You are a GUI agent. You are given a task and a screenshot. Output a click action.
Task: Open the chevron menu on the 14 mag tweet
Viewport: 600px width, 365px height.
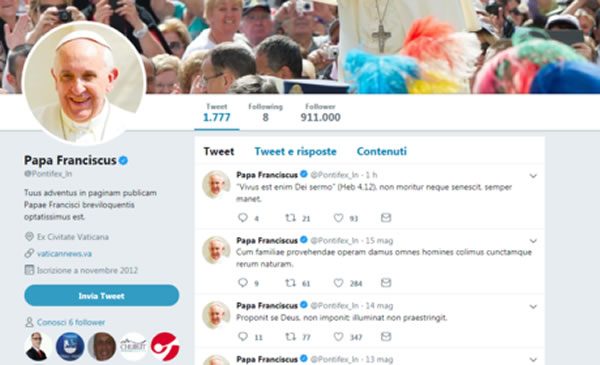(533, 306)
